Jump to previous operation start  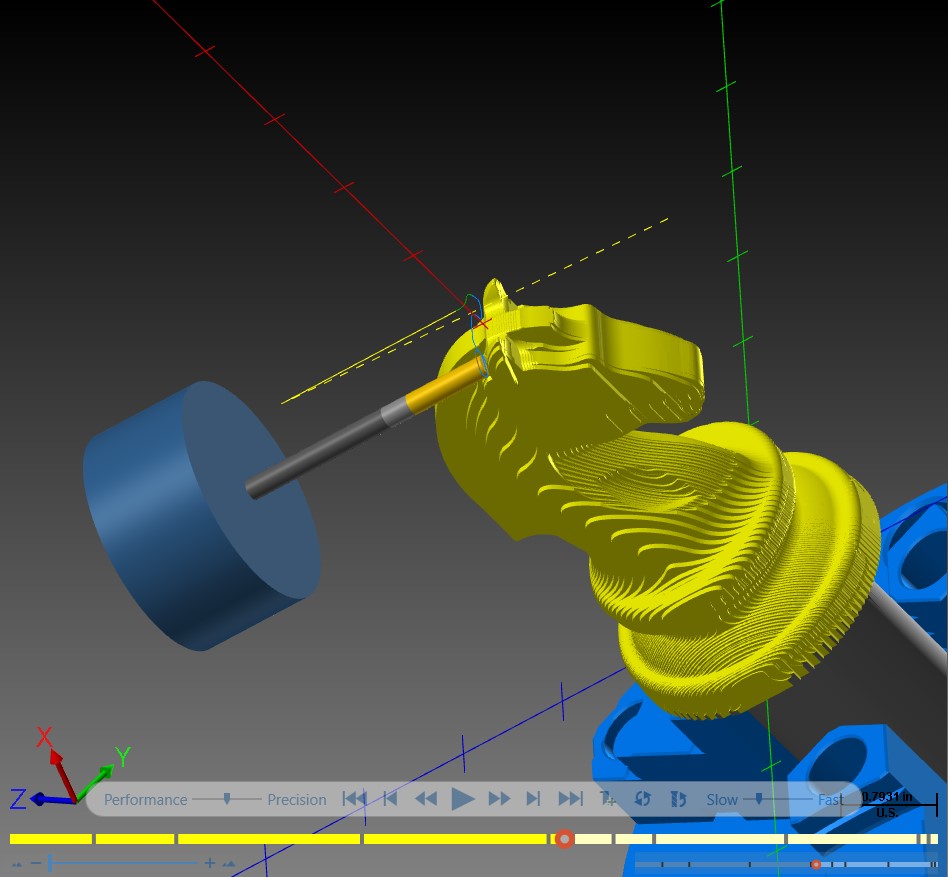pos(354,799)
